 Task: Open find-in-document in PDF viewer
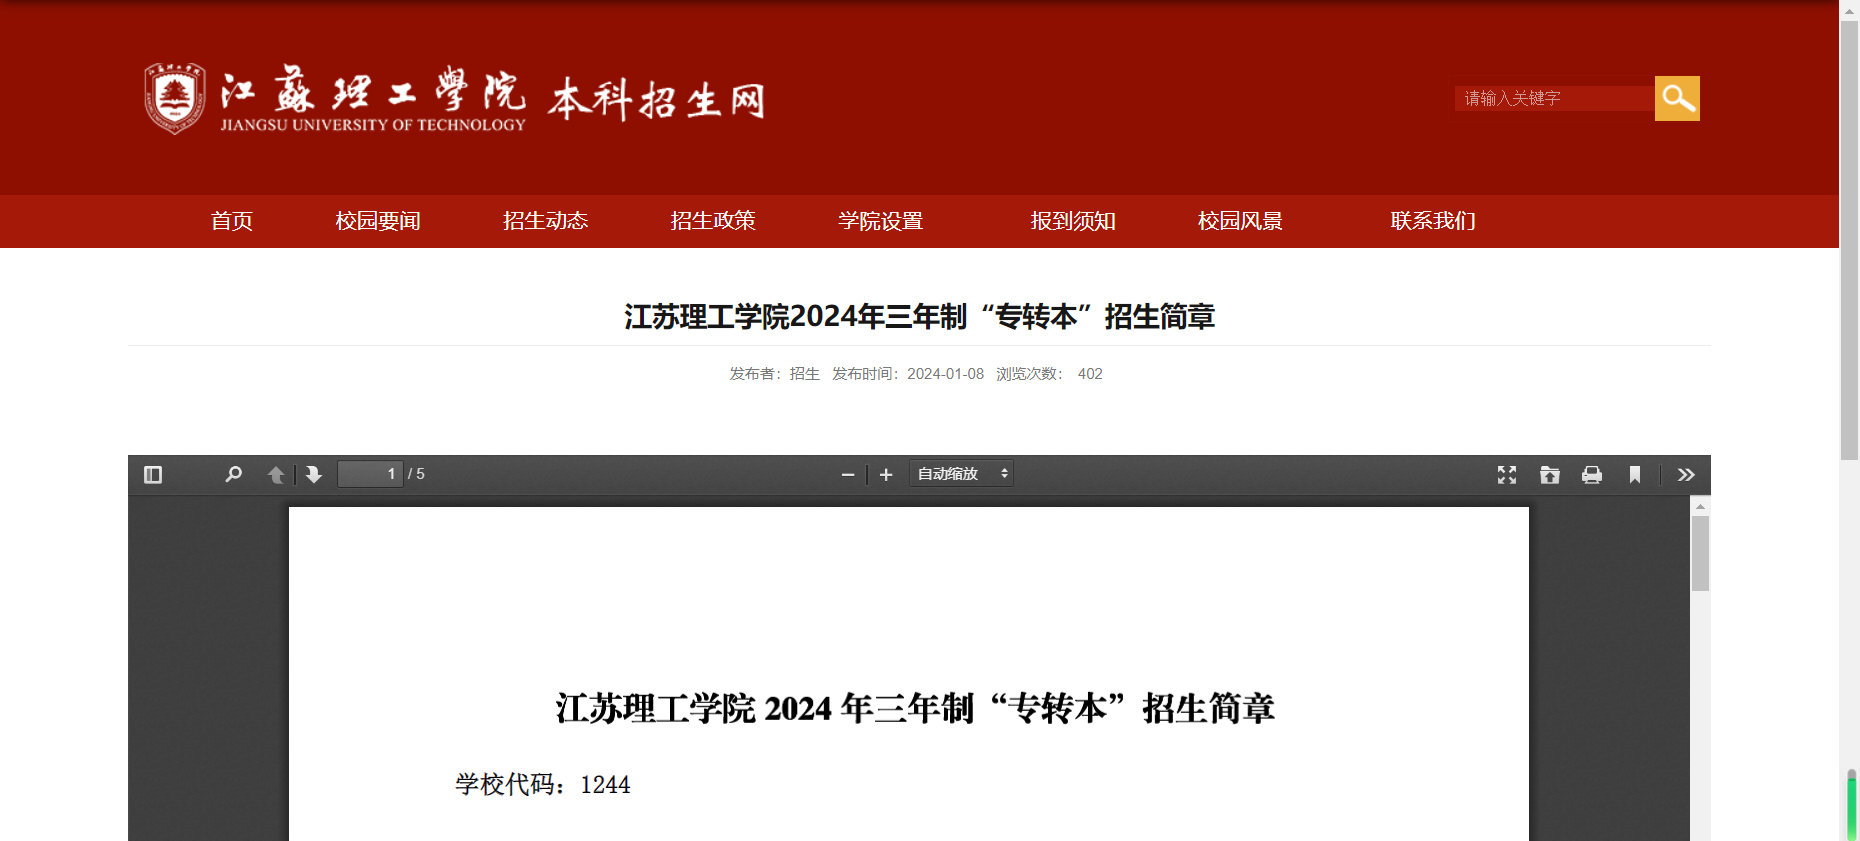233,474
